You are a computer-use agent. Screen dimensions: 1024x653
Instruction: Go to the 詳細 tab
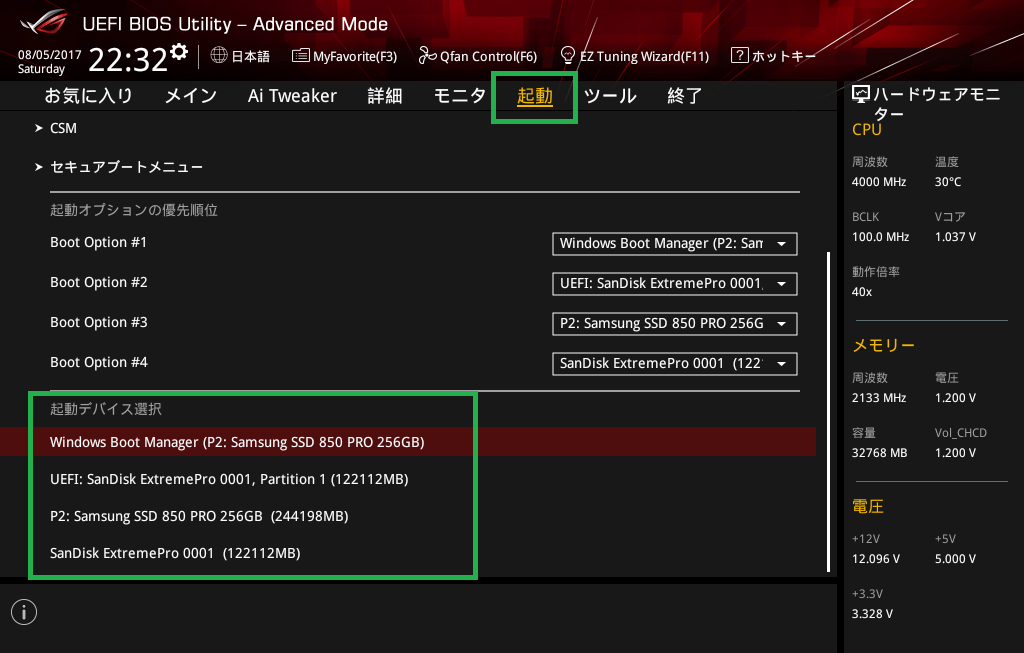click(x=385, y=96)
